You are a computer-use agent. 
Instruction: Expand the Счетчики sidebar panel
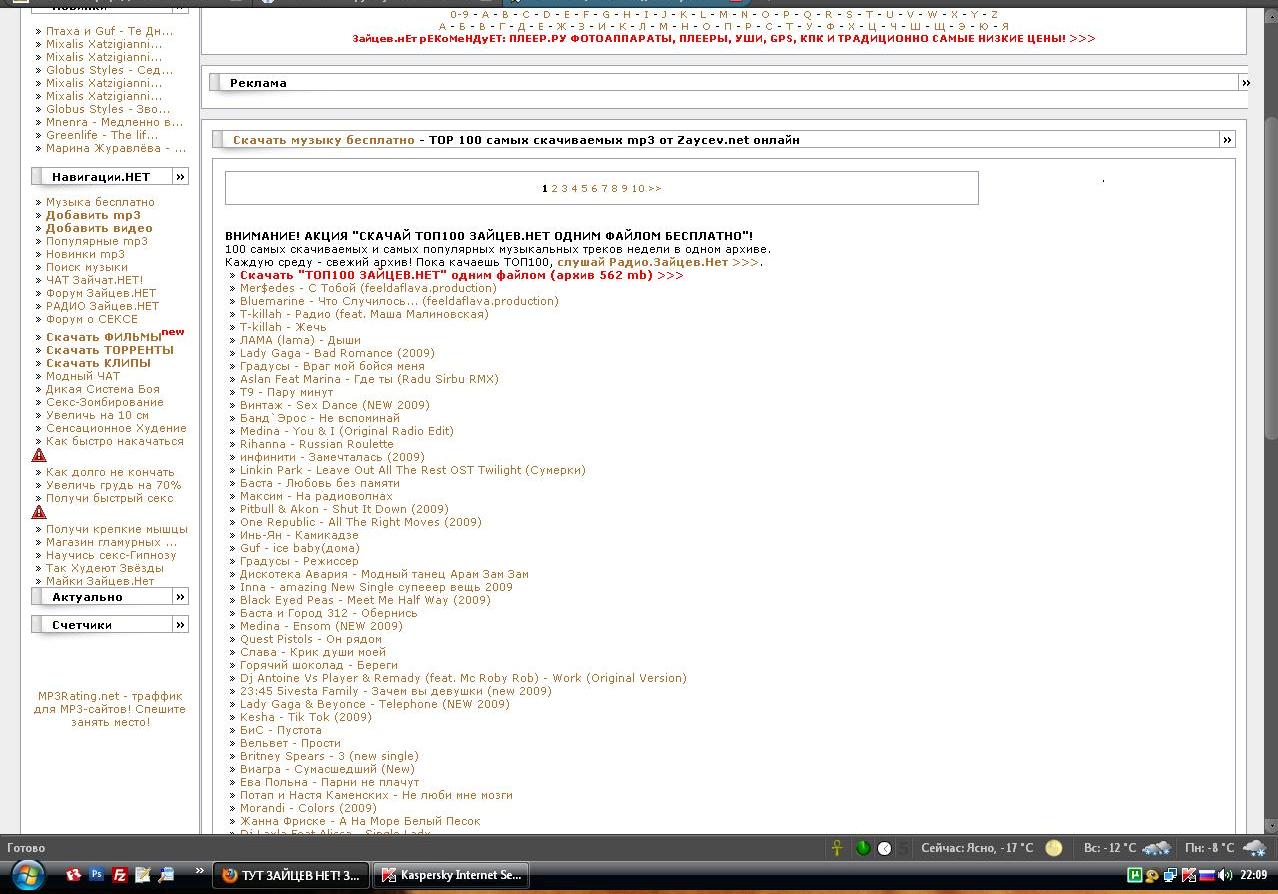click(180, 625)
